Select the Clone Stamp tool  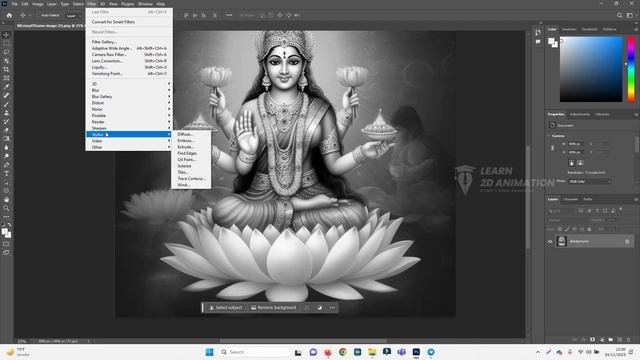6,113
